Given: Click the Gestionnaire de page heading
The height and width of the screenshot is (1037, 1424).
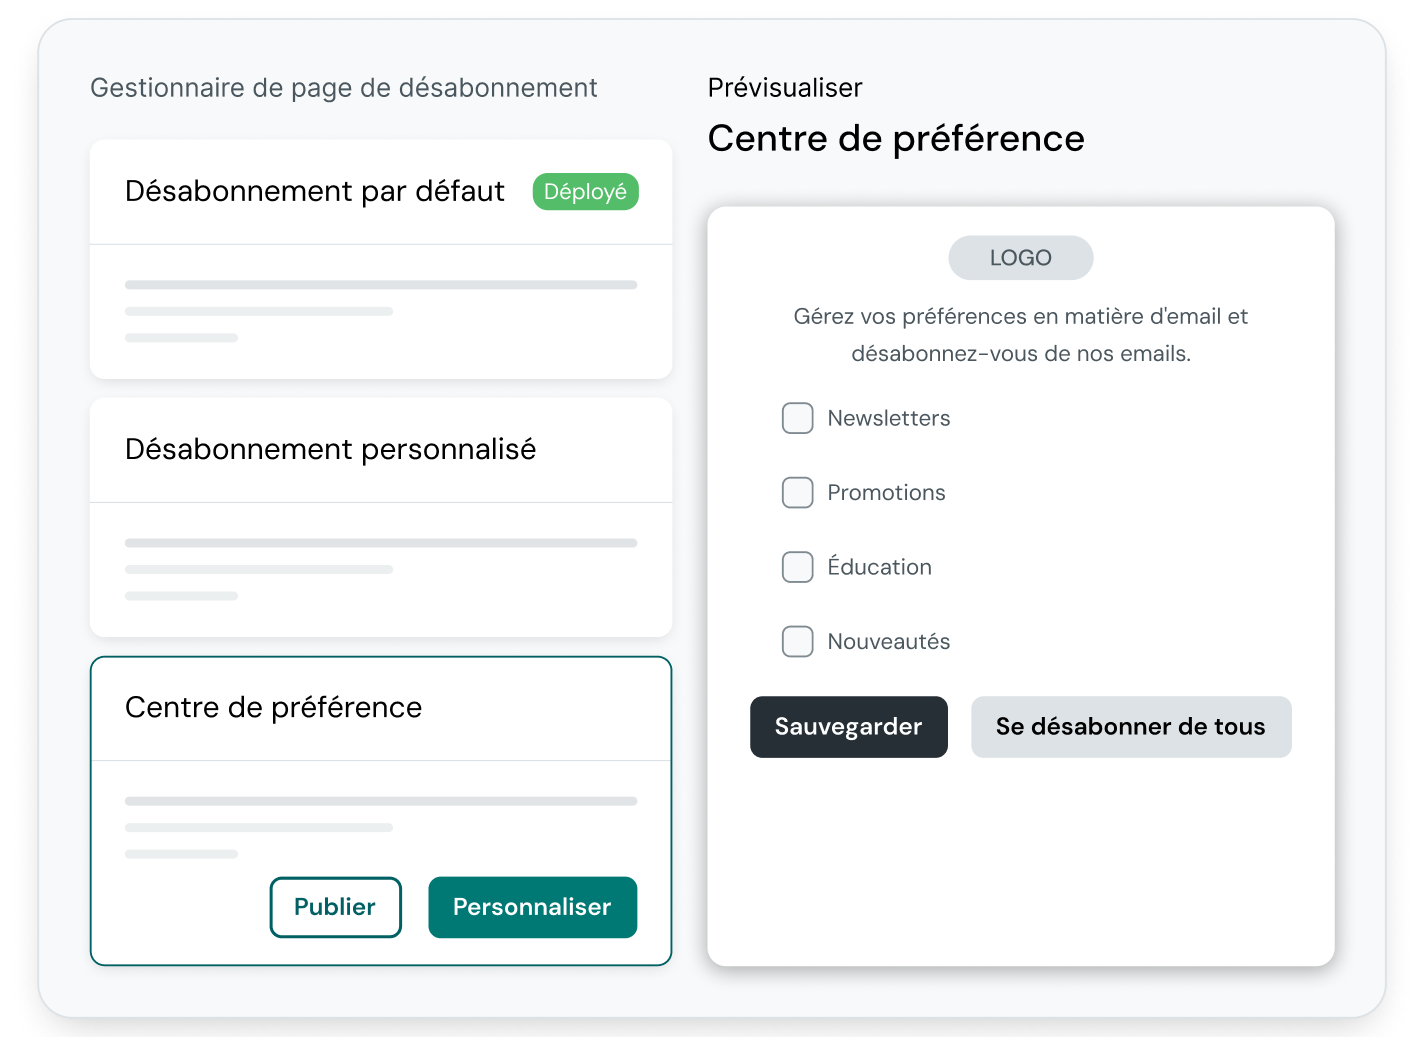Looking at the screenshot, I should click(344, 88).
